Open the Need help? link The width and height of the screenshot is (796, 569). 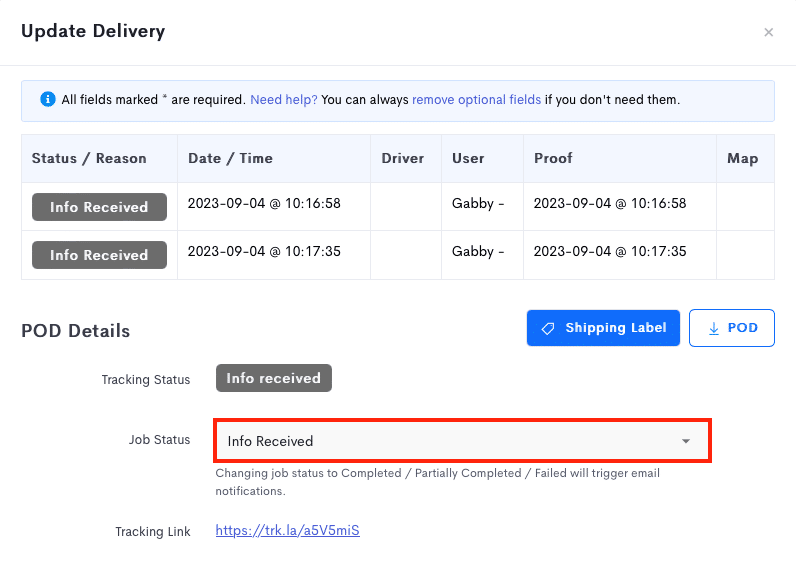coord(284,99)
